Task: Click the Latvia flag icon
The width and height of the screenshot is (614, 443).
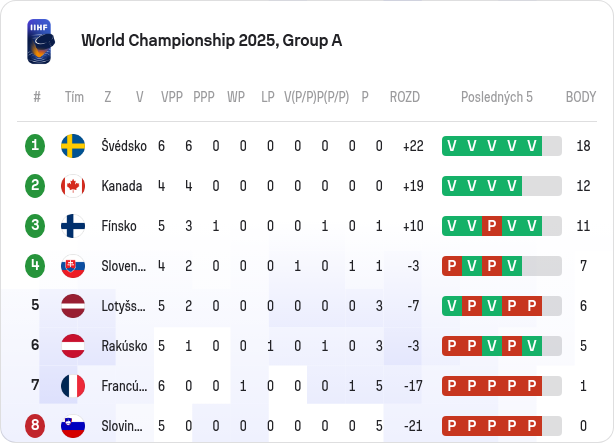Action: tap(73, 306)
